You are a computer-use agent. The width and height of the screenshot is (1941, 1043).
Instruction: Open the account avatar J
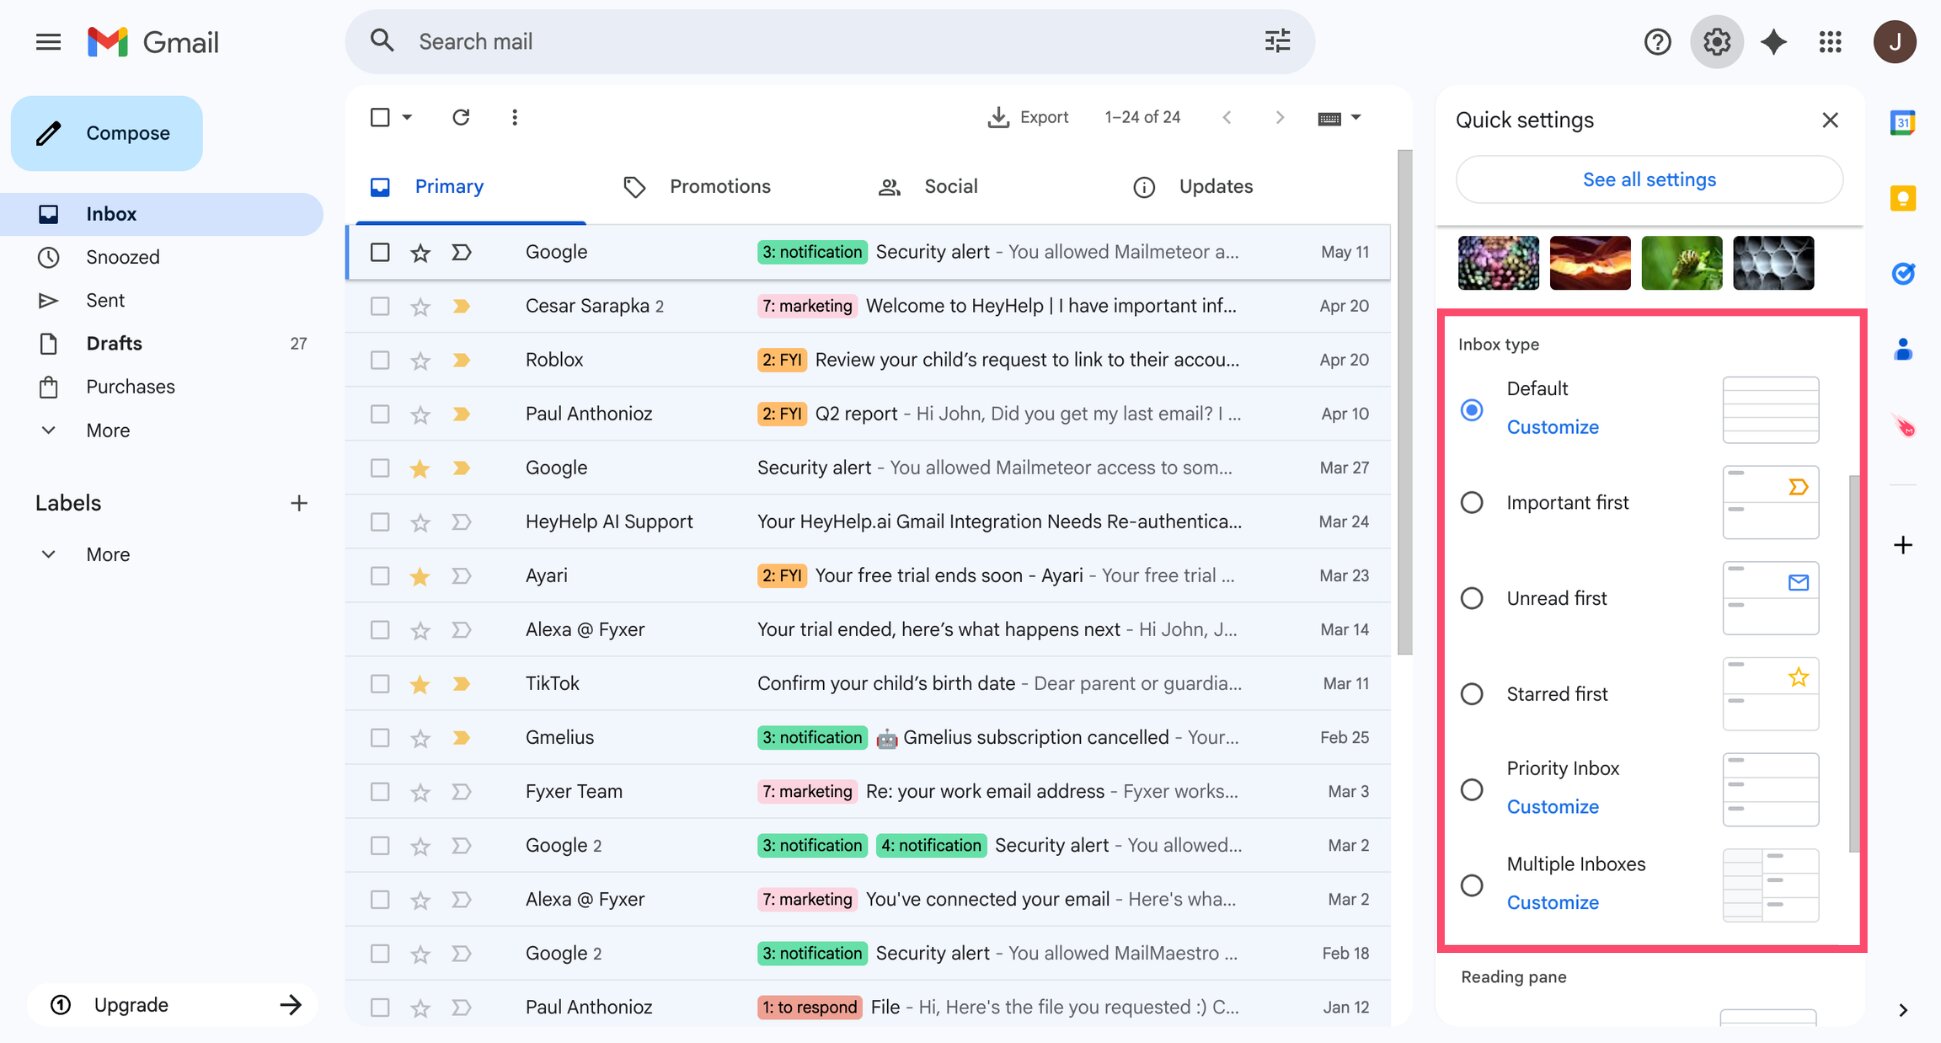click(1894, 42)
